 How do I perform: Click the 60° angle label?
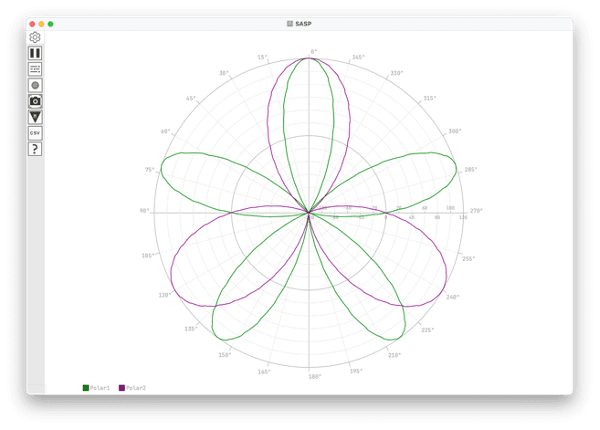[165, 131]
